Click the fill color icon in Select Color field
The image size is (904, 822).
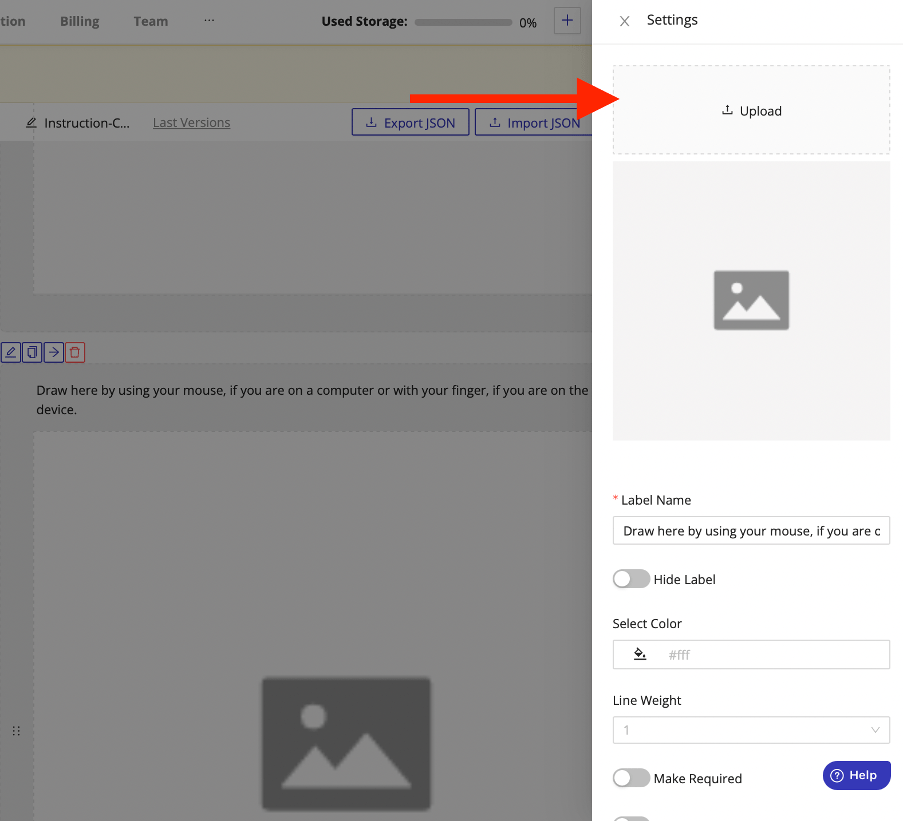pos(639,654)
